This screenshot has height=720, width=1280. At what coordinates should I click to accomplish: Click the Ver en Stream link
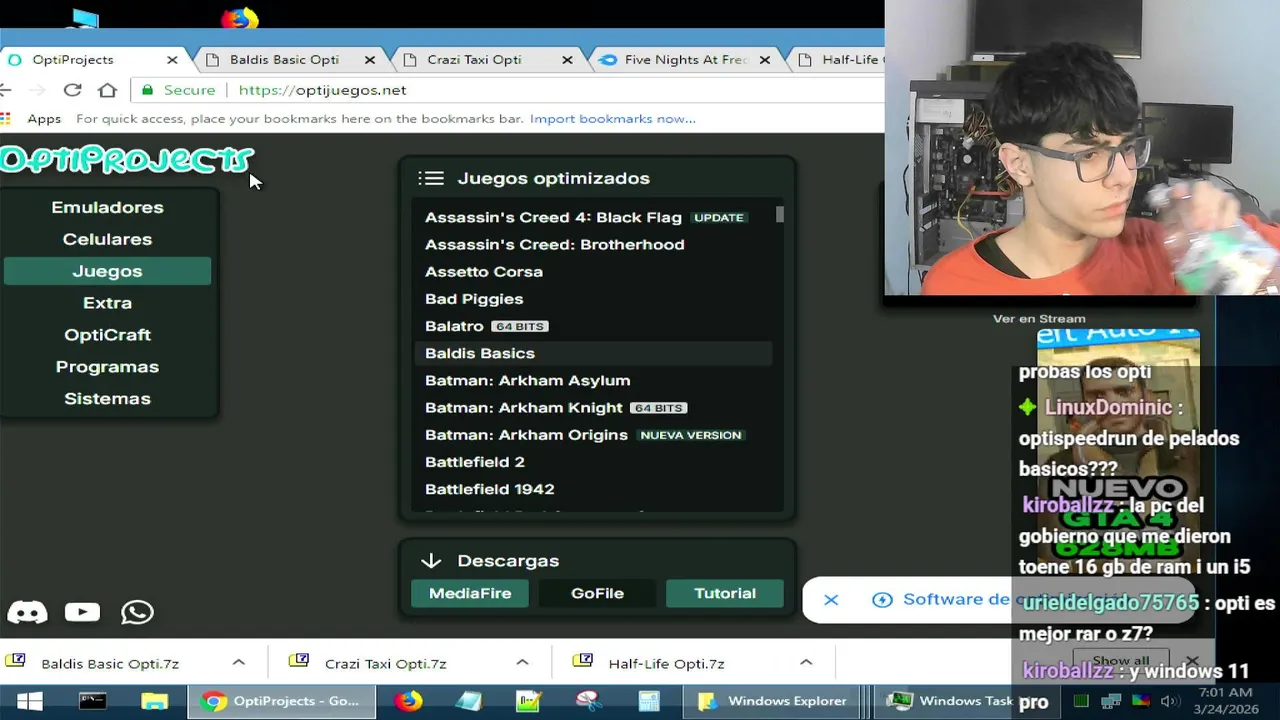[1039, 318]
